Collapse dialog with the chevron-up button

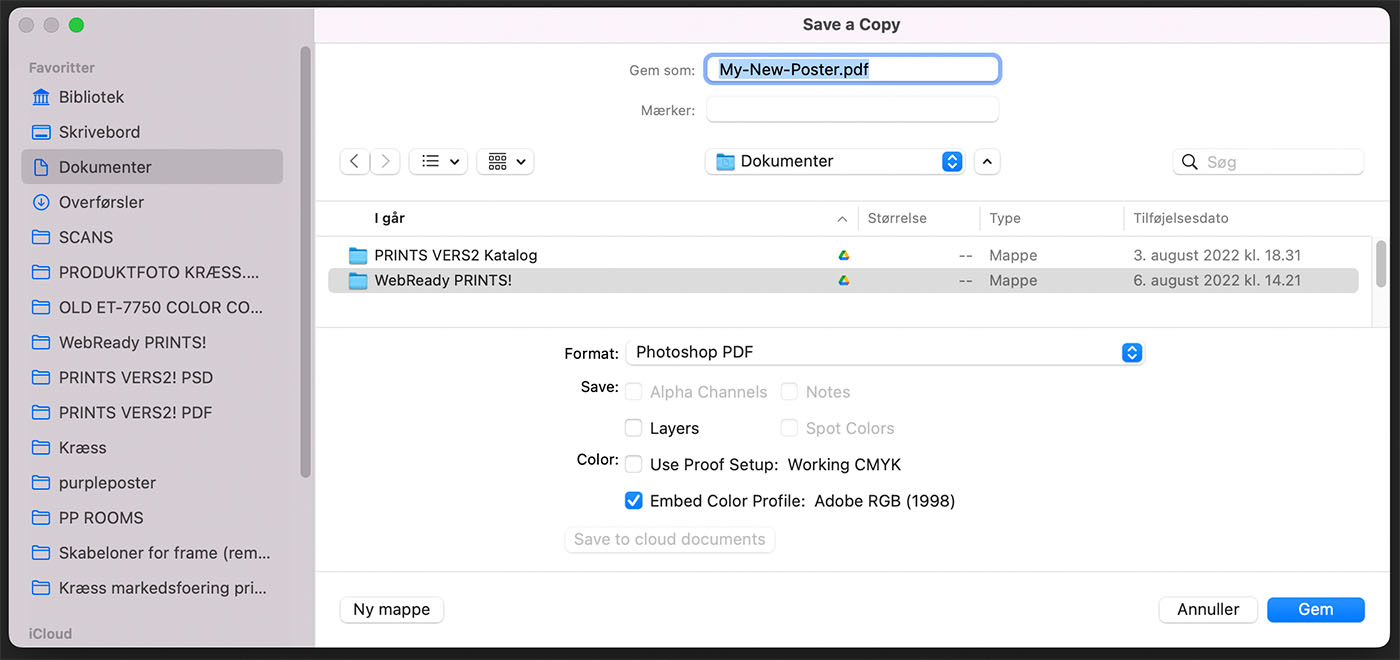coord(986,161)
